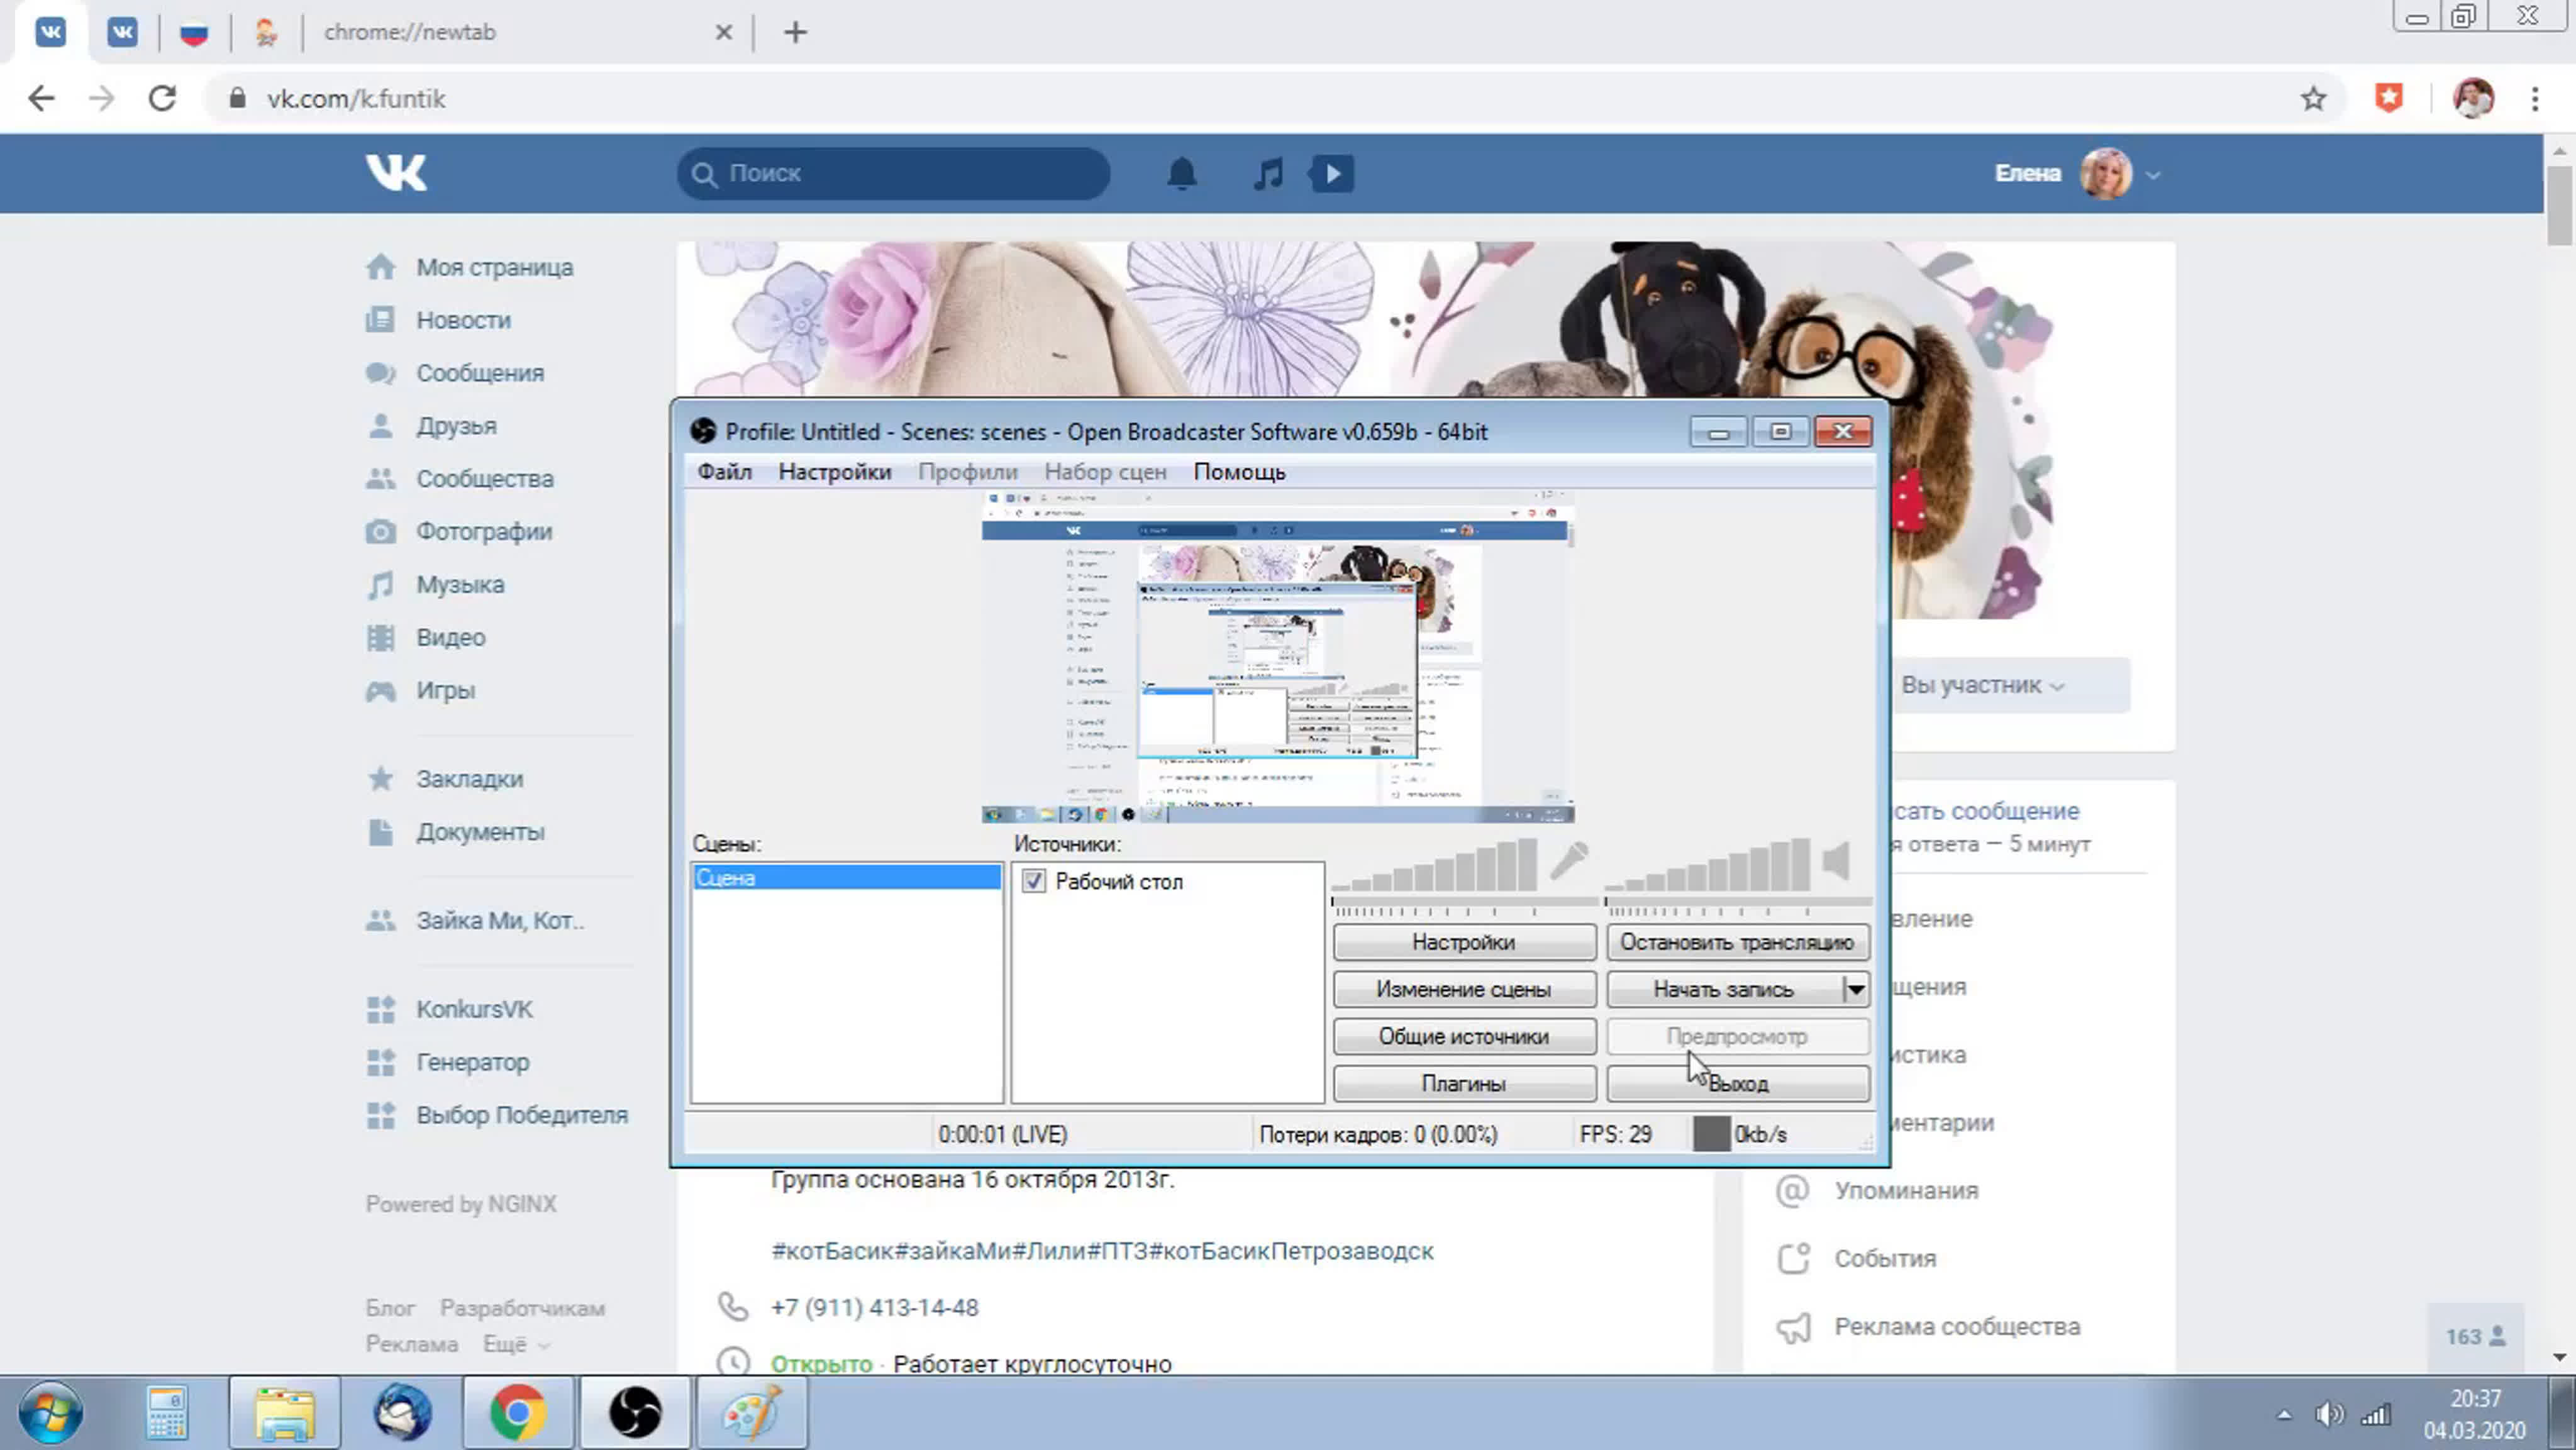Open VK video player icon in header

(x=1332, y=173)
